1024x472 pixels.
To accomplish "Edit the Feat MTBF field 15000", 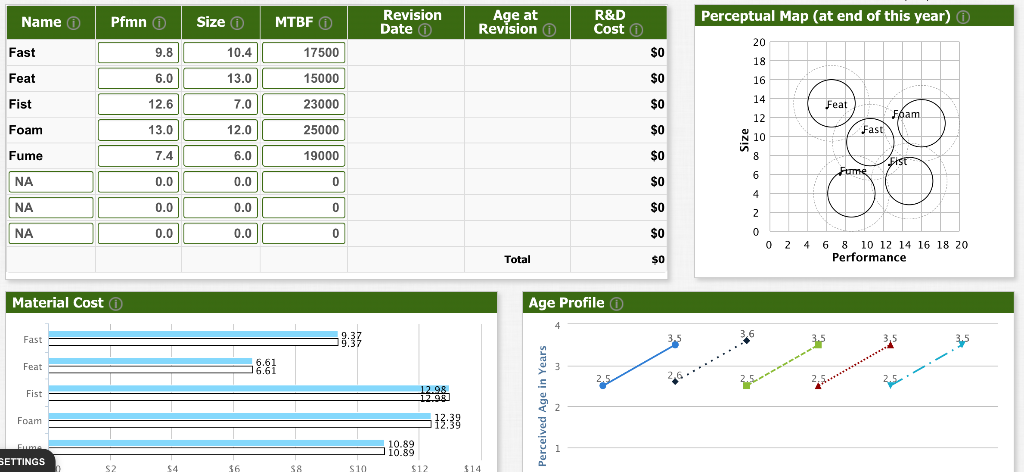I will (x=303, y=78).
